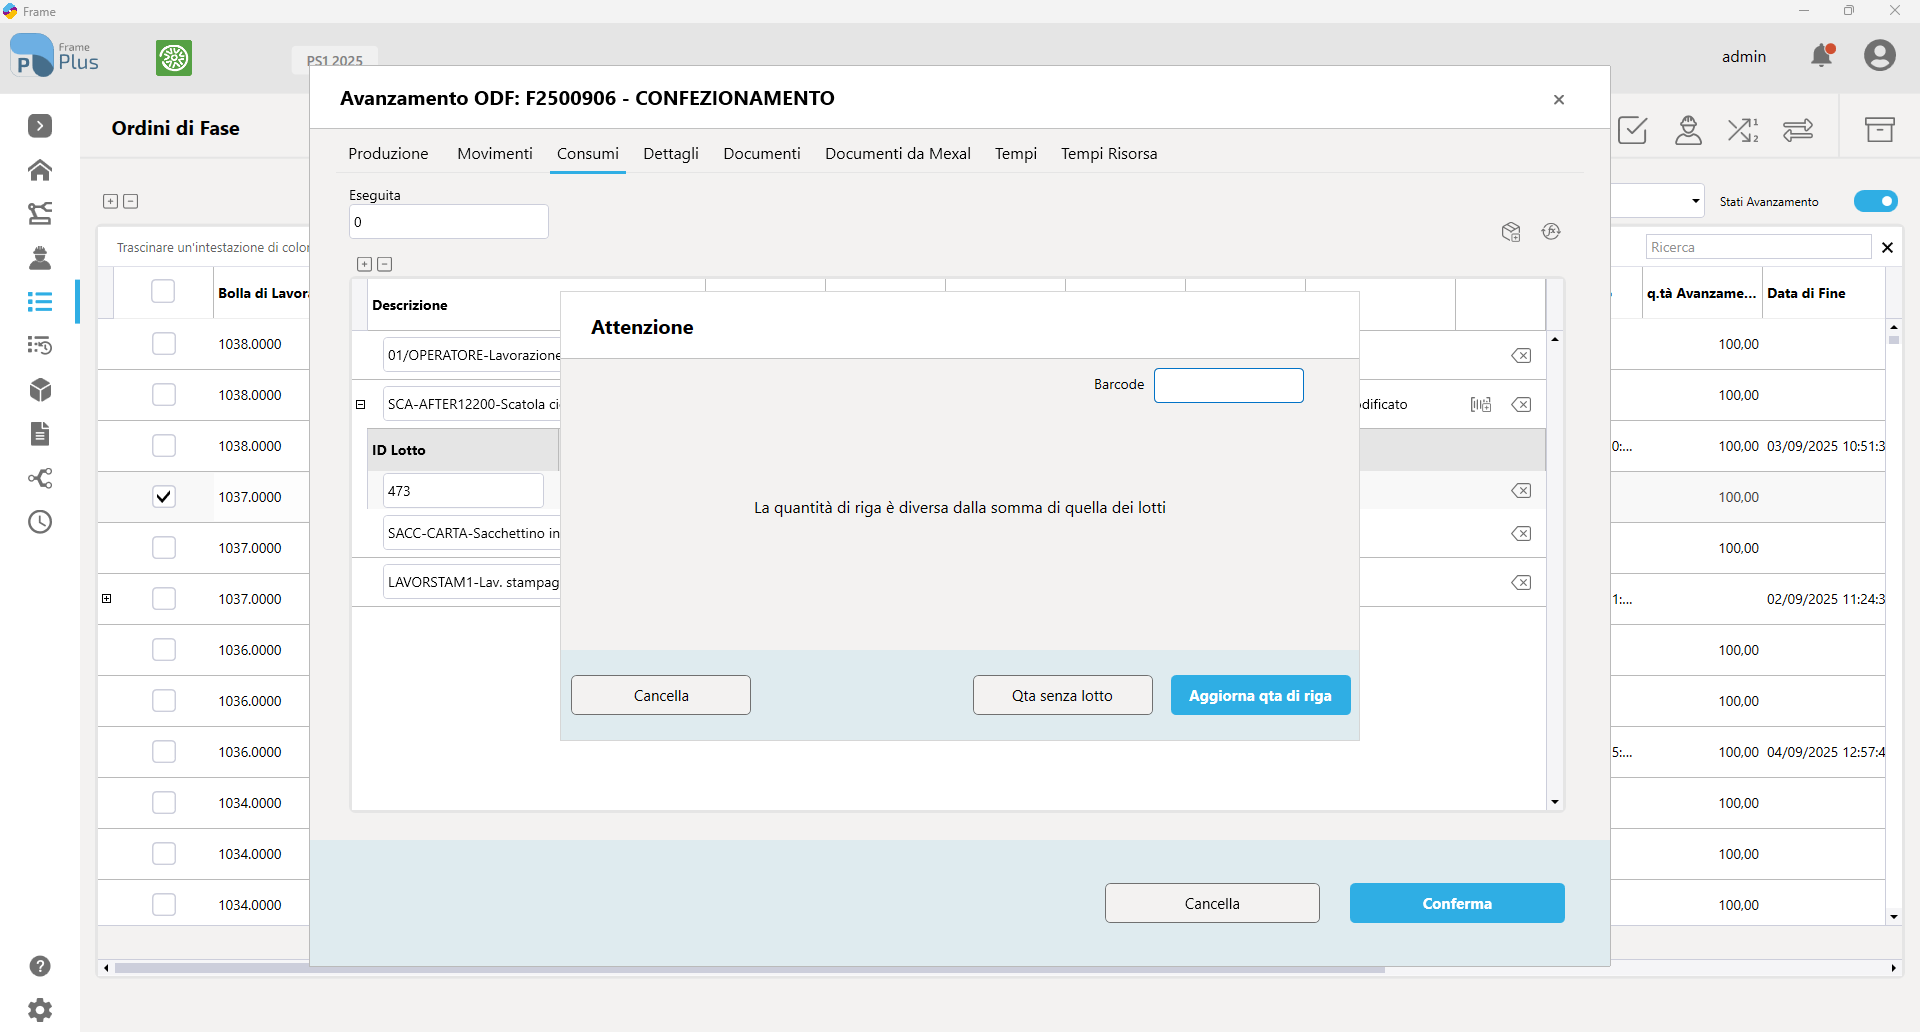Check the header select-all checkbox

[x=163, y=292]
